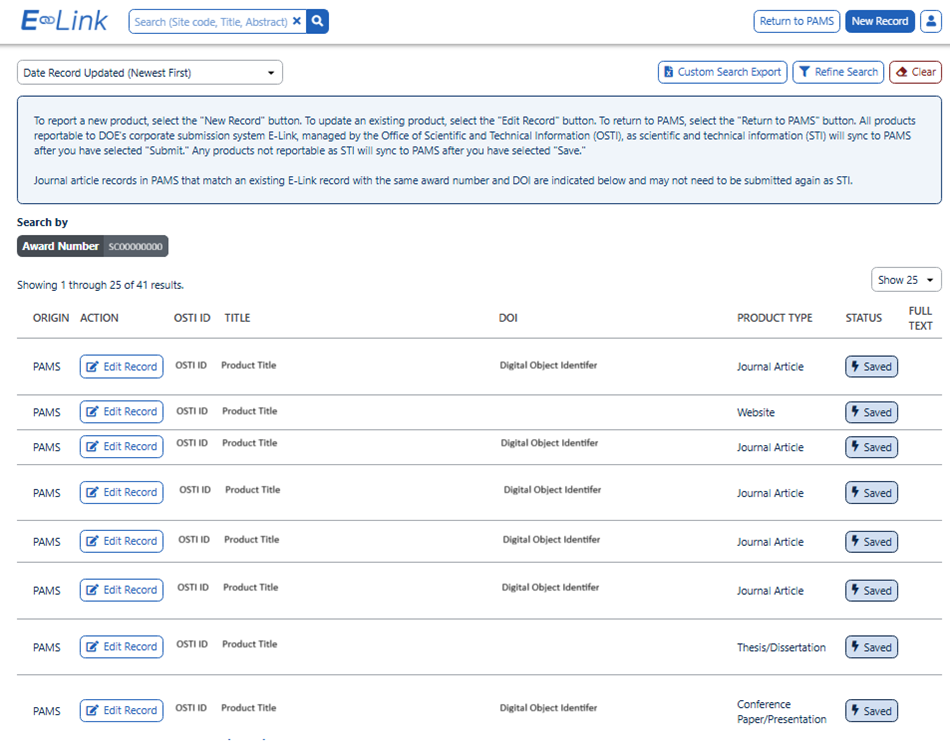Click the Saved status on the Website row
950x746 pixels.
[871, 412]
